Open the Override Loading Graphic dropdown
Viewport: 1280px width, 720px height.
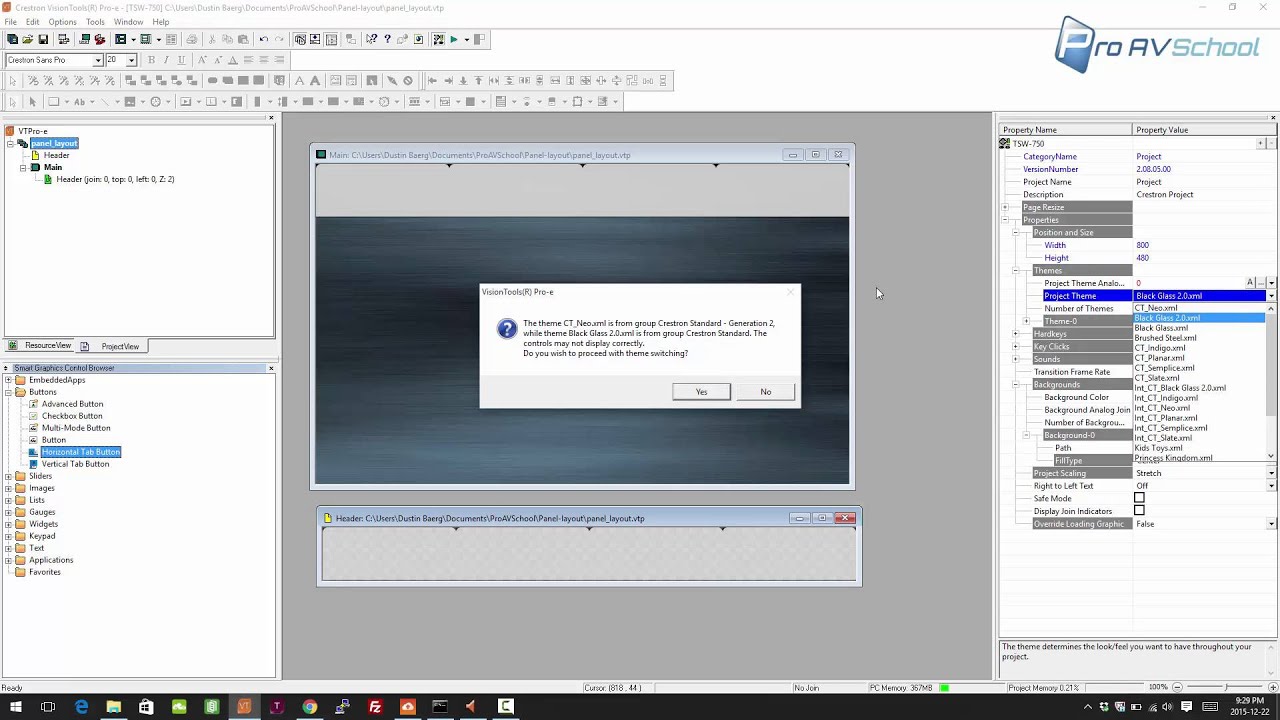coord(1271,524)
